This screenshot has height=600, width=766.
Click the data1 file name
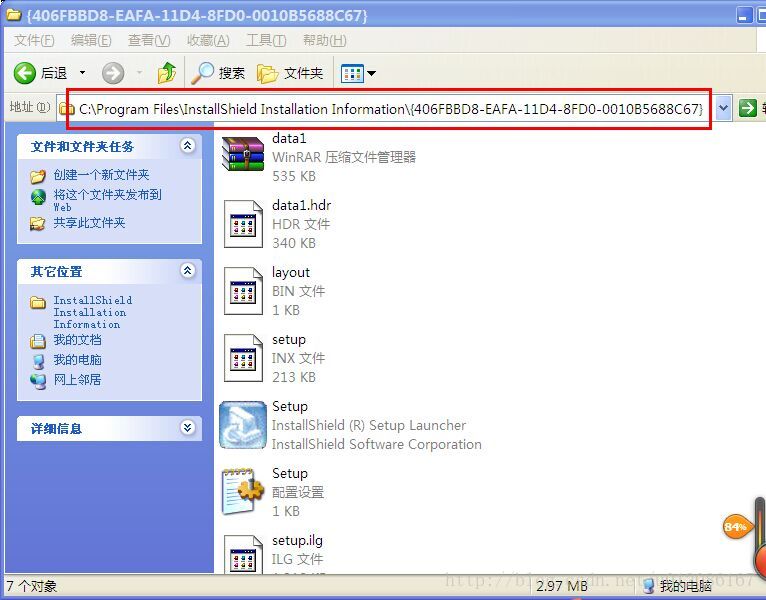[x=289, y=138]
